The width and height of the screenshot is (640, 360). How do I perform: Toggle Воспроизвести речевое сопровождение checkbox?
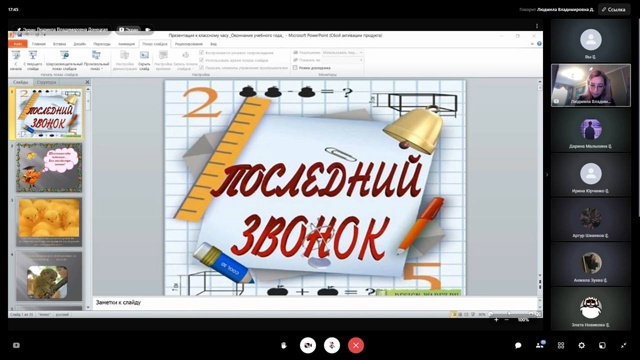[x=201, y=53]
